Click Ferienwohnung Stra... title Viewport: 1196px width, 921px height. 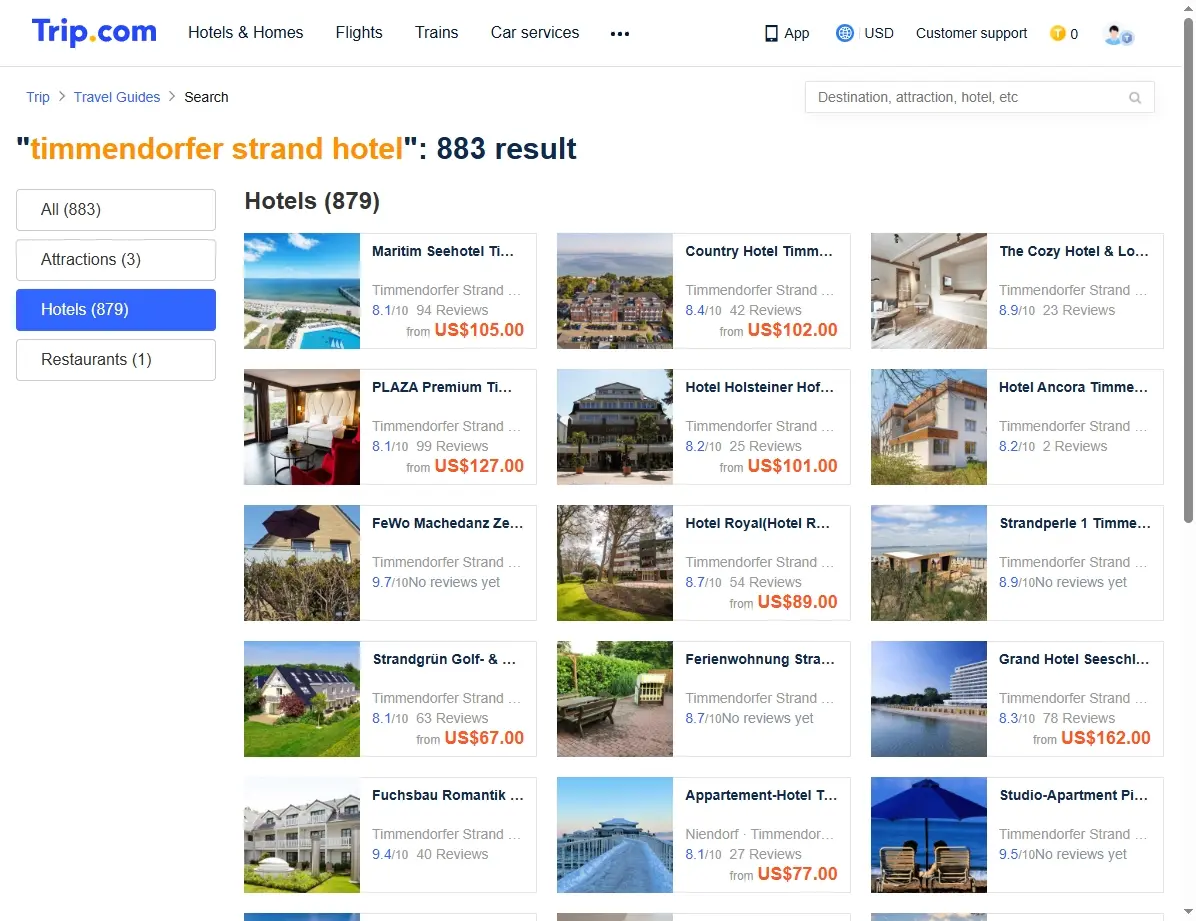click(760, 659)
